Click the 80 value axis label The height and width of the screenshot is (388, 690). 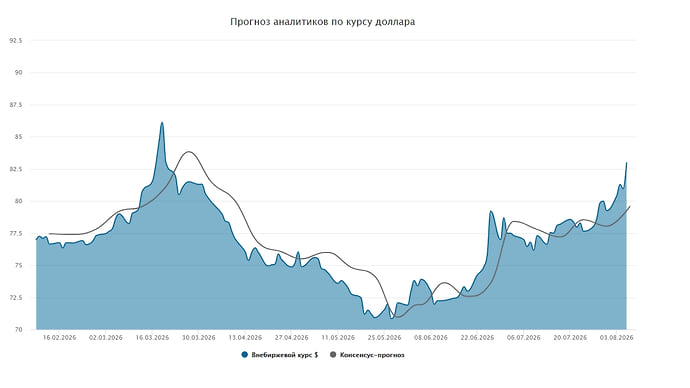point(19,201)
